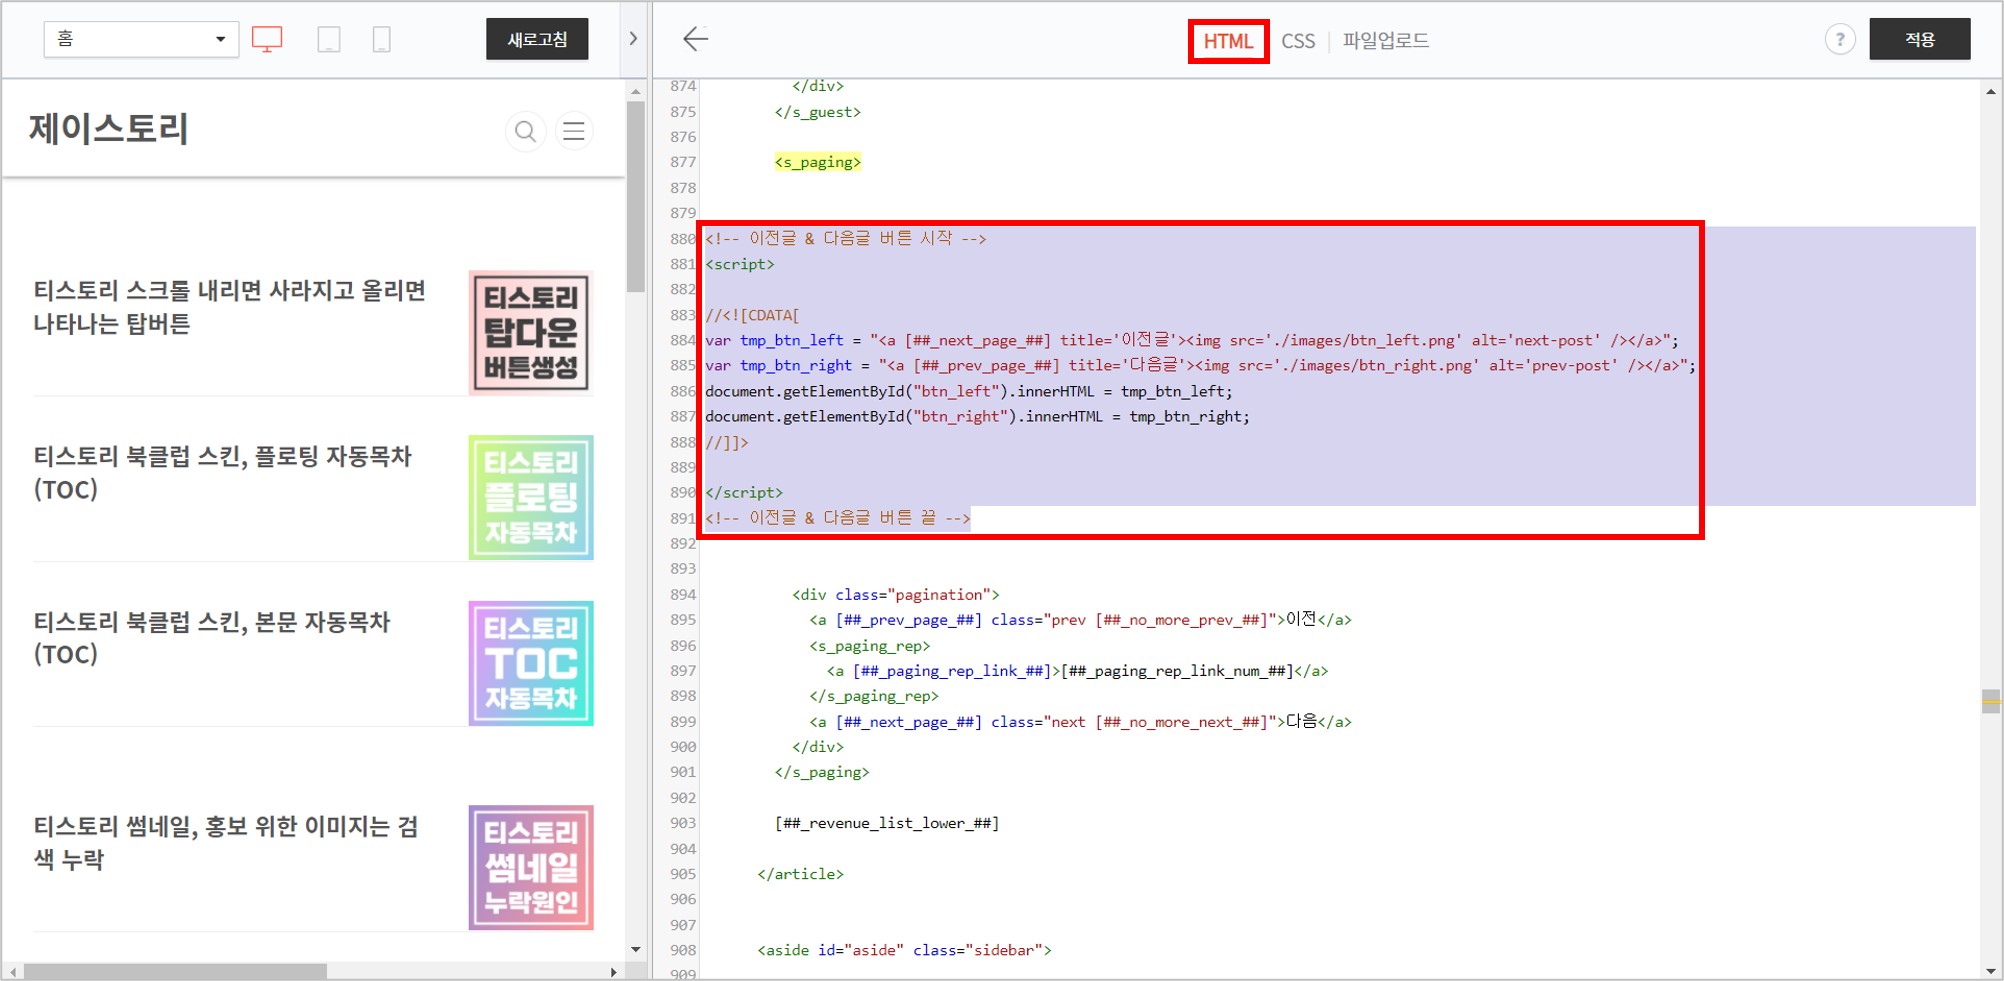Viewport: 2004px width, 981px height.
Task: Collapse preview panel with arrow
Action: coord(633,39)
